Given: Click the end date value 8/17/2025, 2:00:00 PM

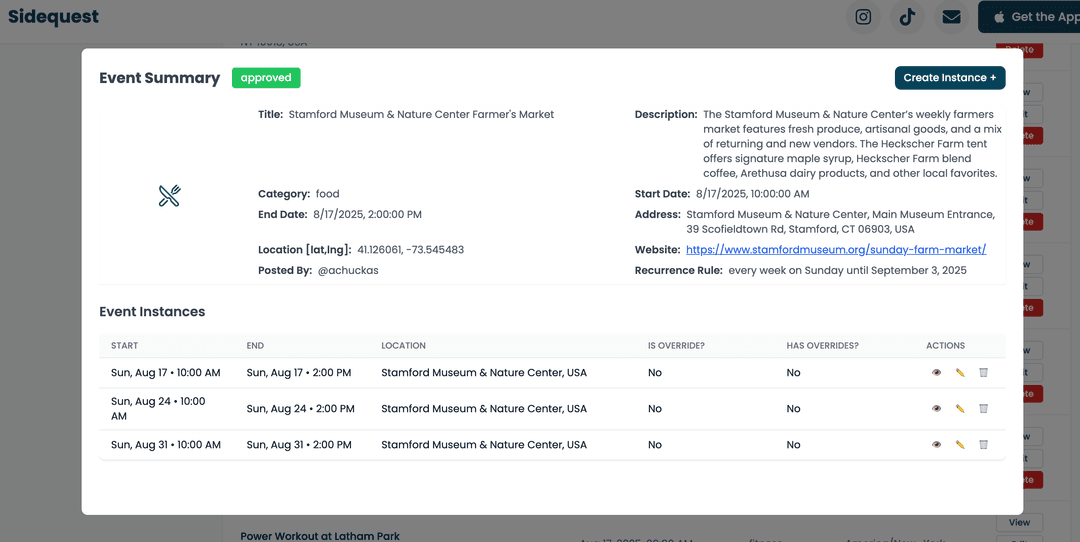Looking at the screenshot, I should point(367,214).
